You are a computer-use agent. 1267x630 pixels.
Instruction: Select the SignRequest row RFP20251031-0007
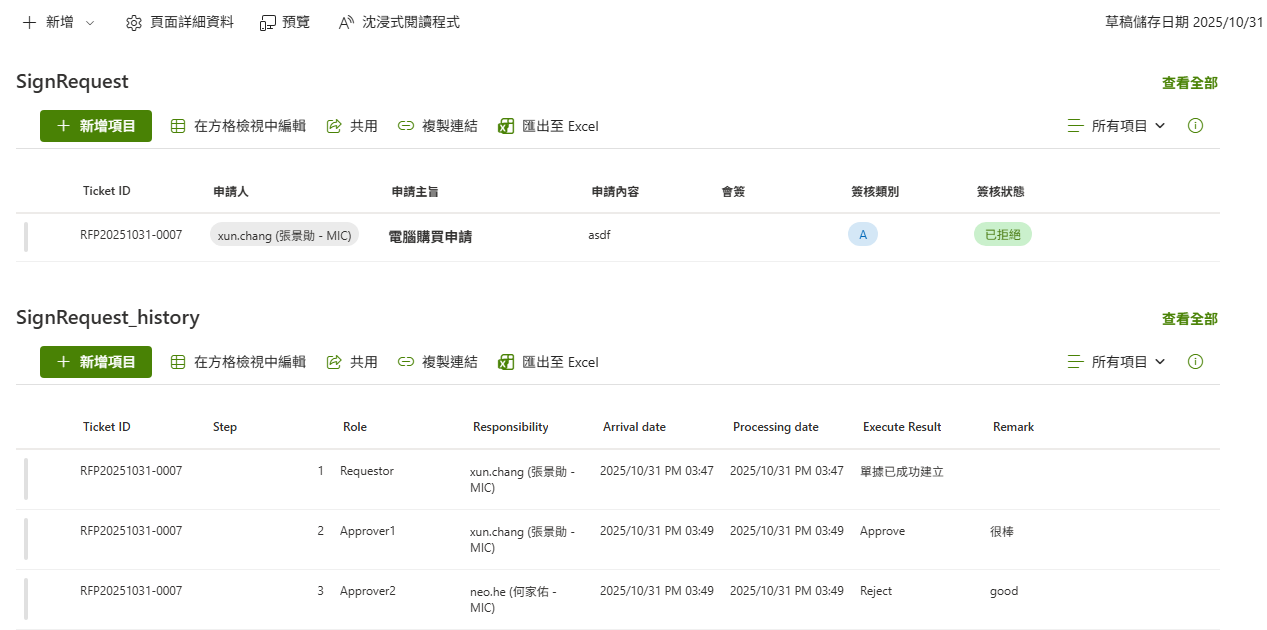(x=26, y=237)
